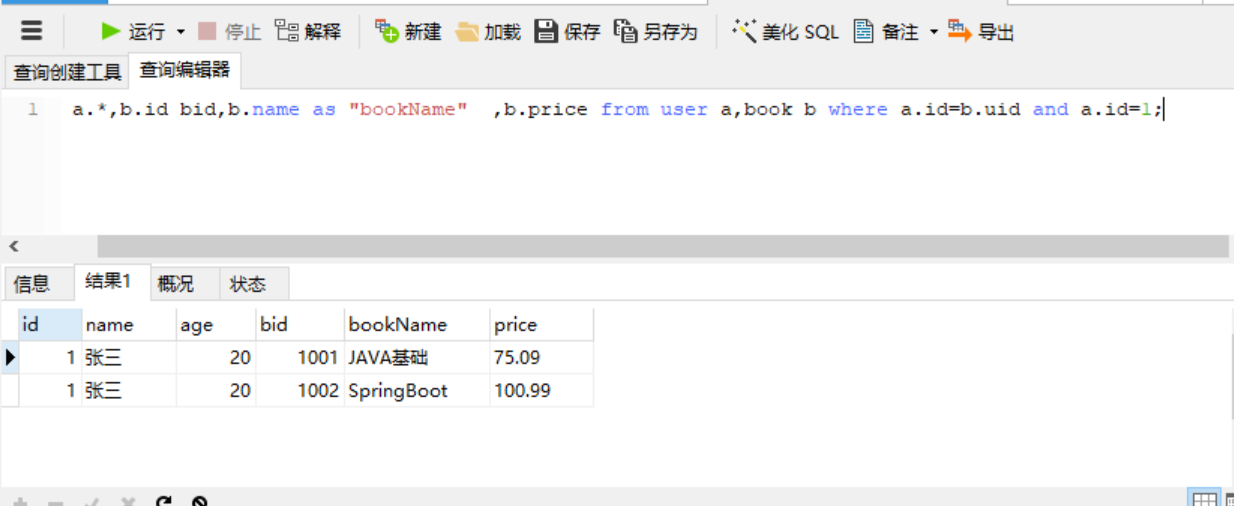Image resolution: width=1234 pixels, height=506 pixels.
Task: Click the stop icon in bottom bar
Action: coord(199,500)
